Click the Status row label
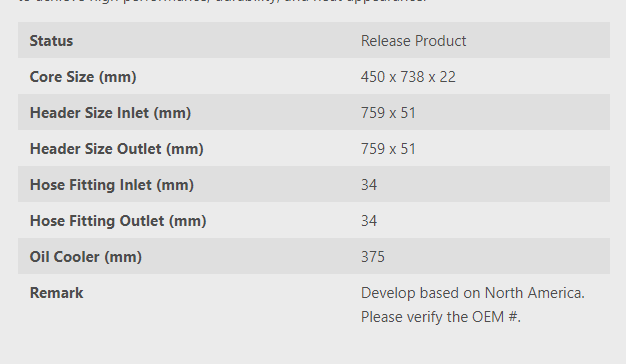626x364 pixels. (51, 41)
